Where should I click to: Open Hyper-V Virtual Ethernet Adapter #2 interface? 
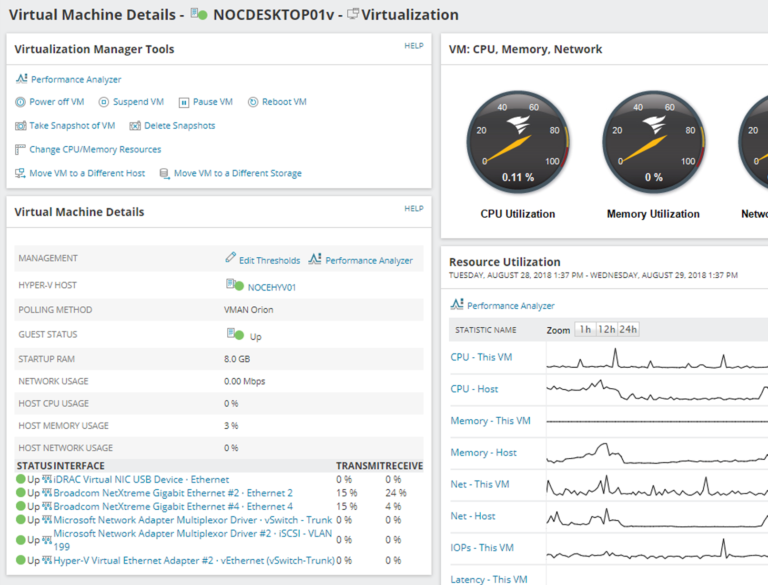click(x=194, y=561)
